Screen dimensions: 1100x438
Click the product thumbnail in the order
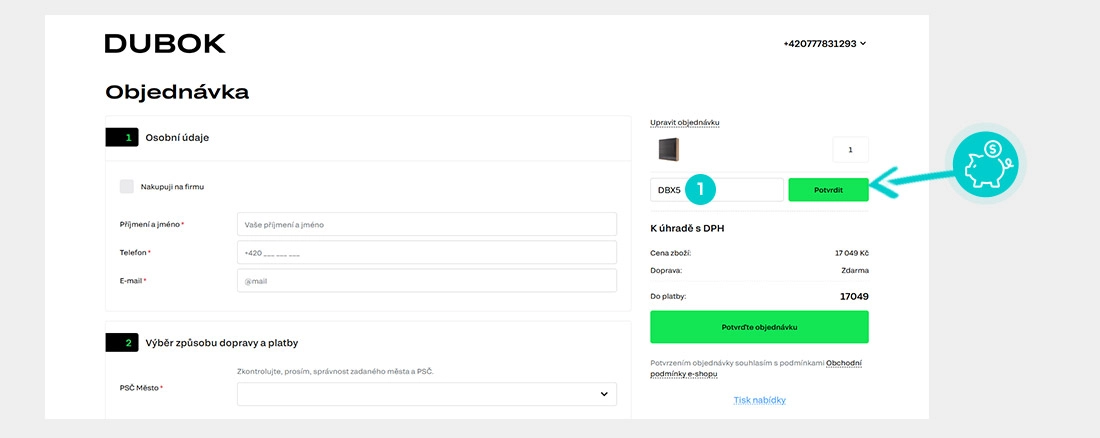tap(668, 150)
